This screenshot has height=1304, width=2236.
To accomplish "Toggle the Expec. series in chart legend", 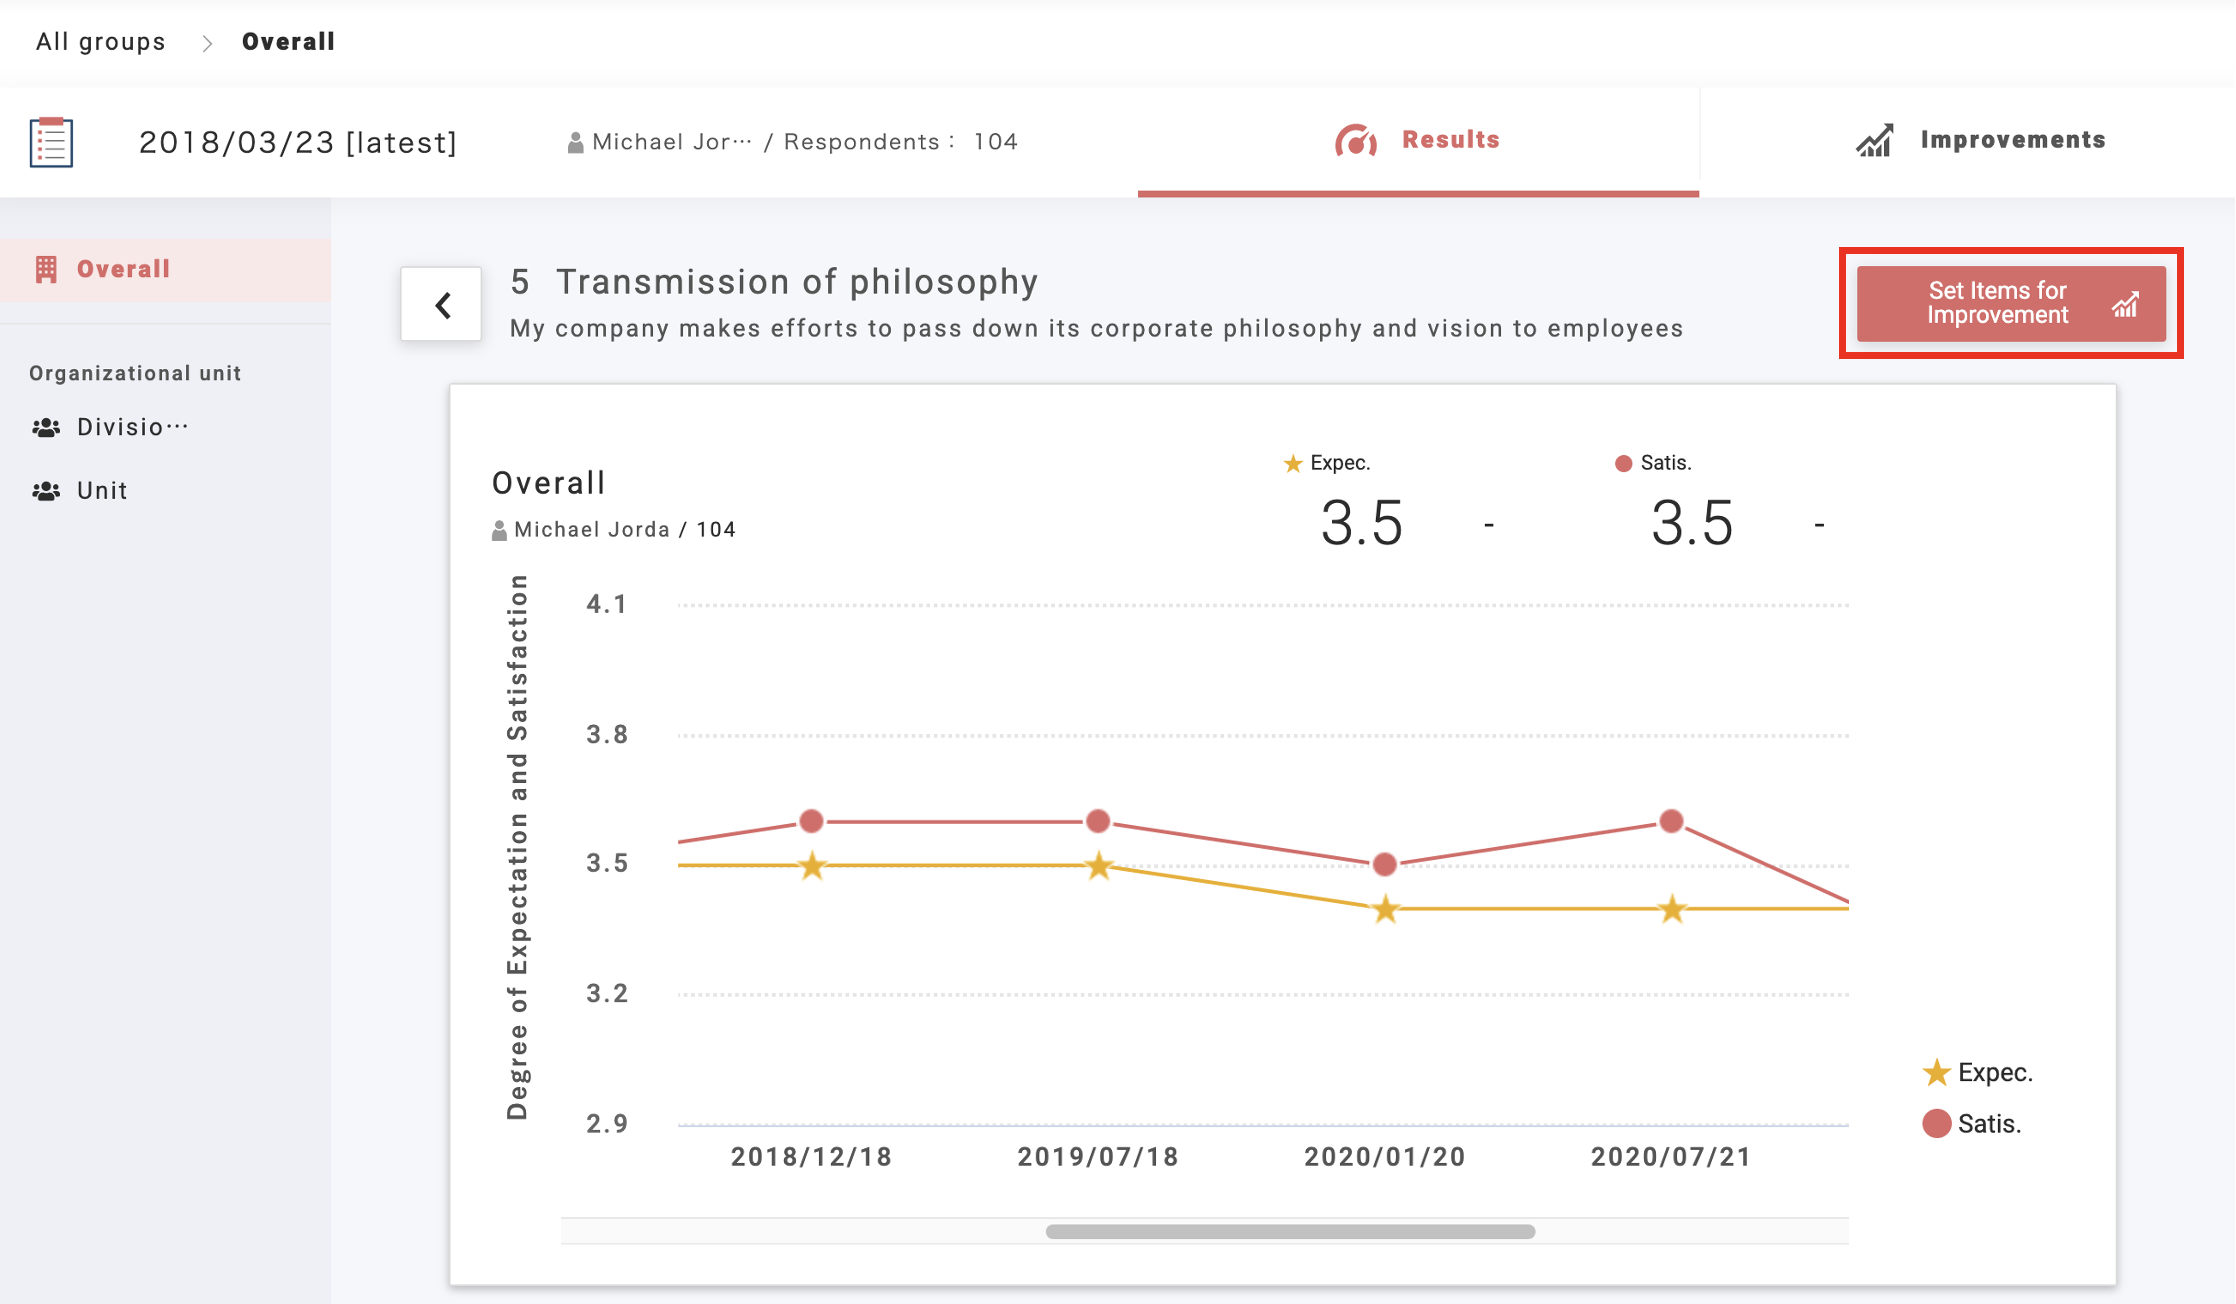I will coord(1976,1073).
